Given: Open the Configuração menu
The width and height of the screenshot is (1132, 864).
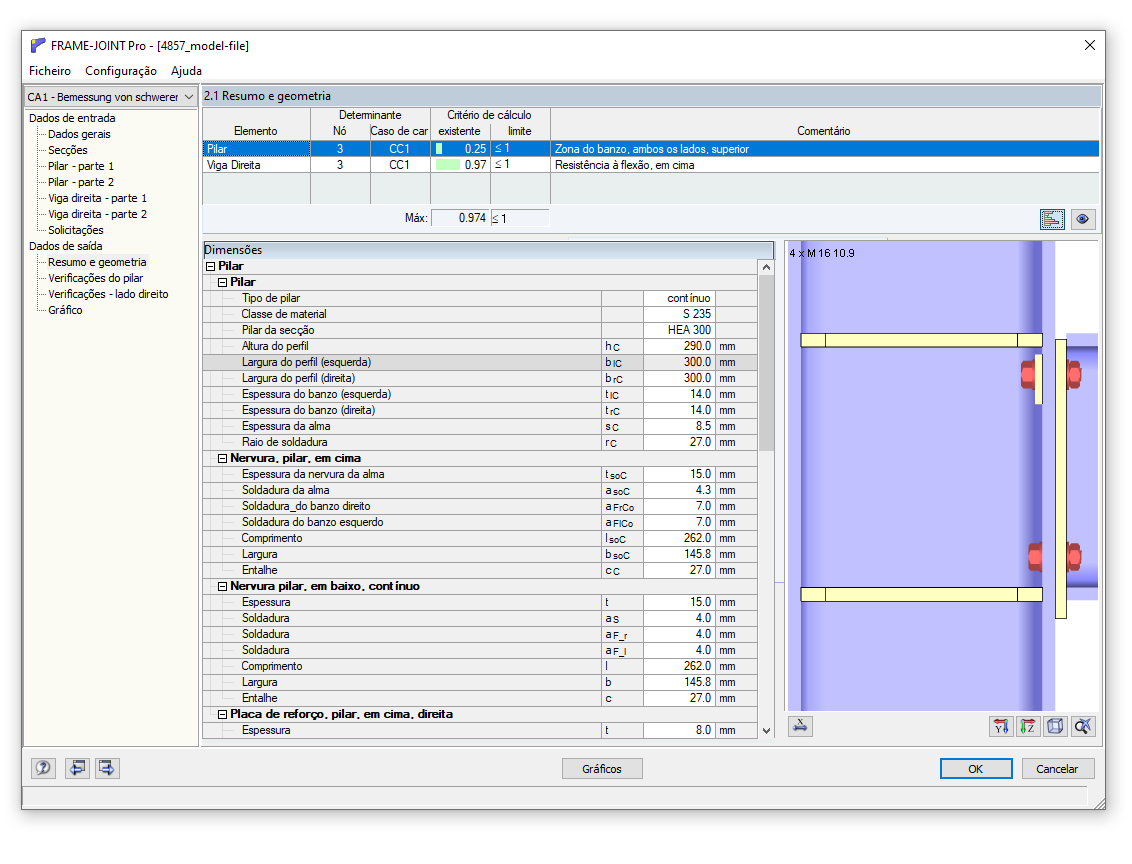Looking at the screenshot, I should pos(121,71).
